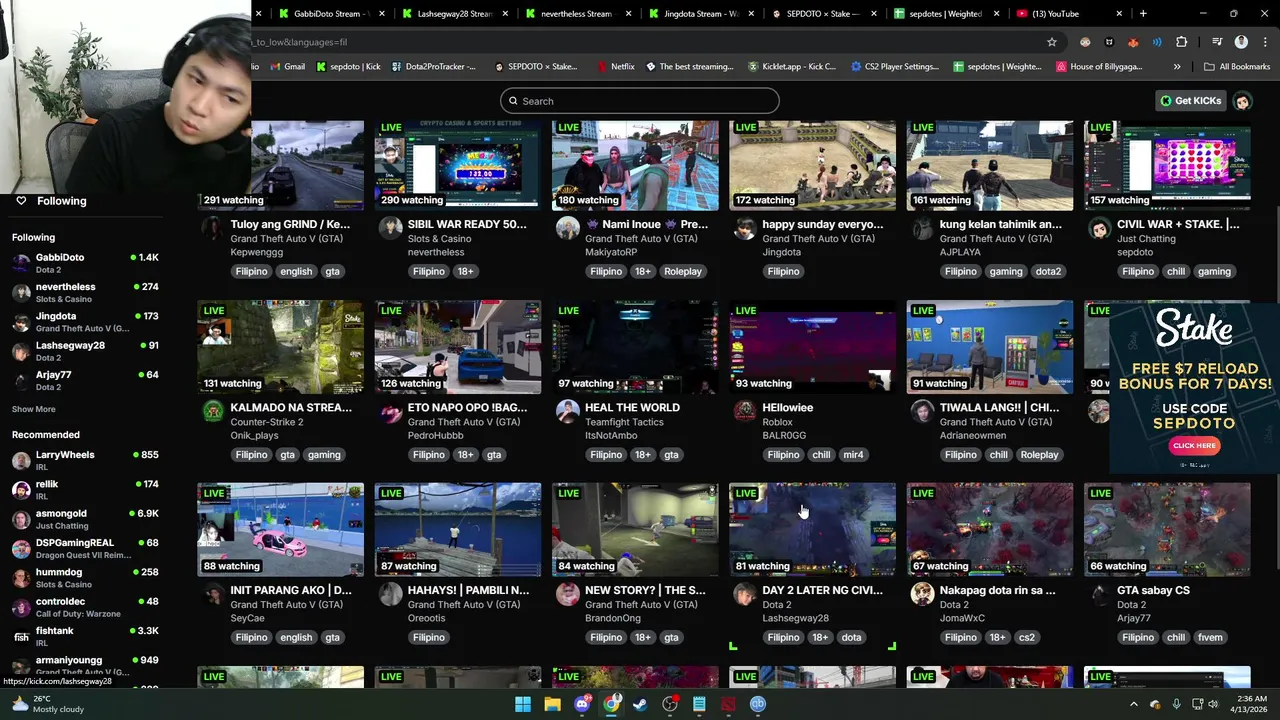The image size is (1280, 720).
Task: Open Steam from the taskbar
Action: click(640, 704)
